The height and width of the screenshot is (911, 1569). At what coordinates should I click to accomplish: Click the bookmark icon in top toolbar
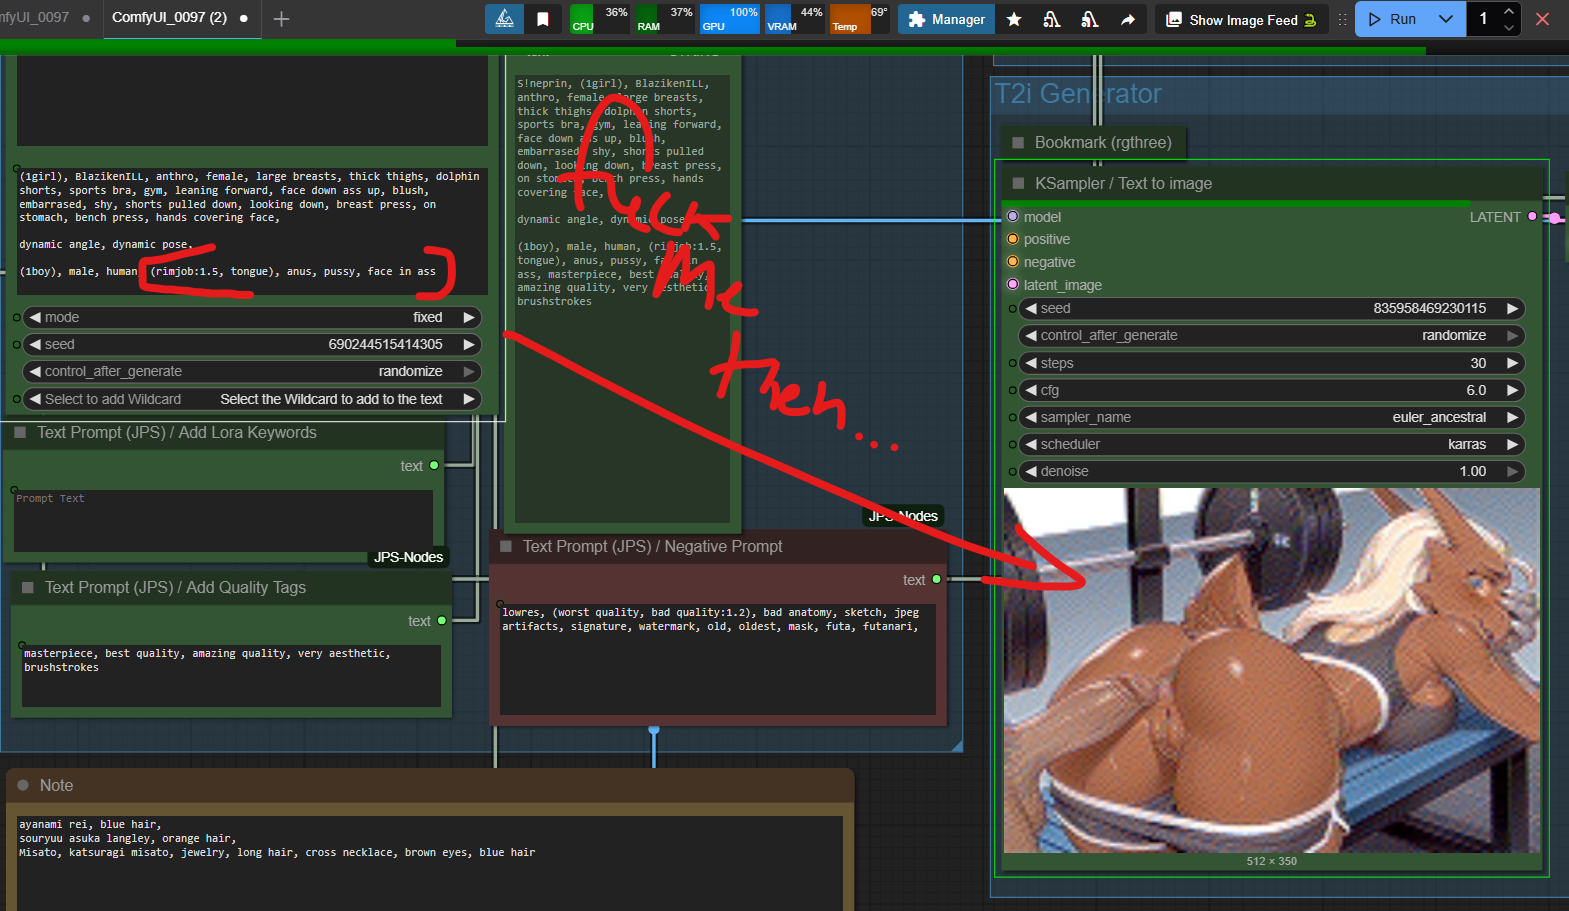(543, 19)
